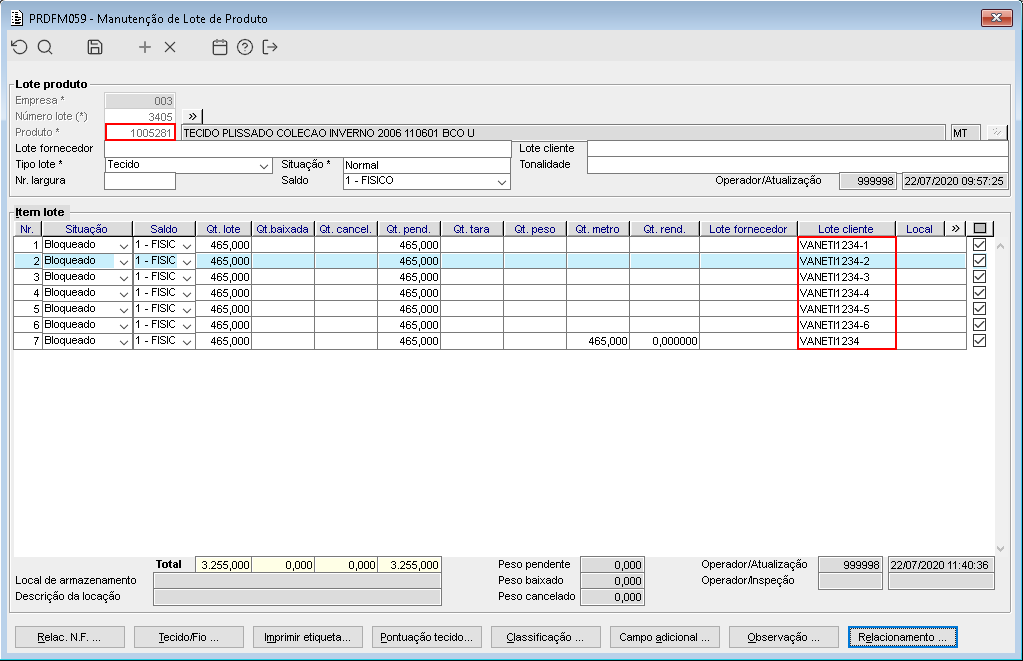Open the Relacionamento ... button
This screenshot has width=1023, height=661.
coord(903,637)
